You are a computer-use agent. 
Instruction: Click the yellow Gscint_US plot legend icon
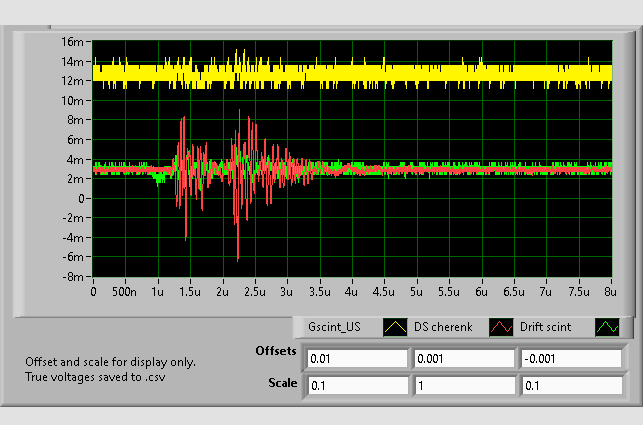pos(395,327)
